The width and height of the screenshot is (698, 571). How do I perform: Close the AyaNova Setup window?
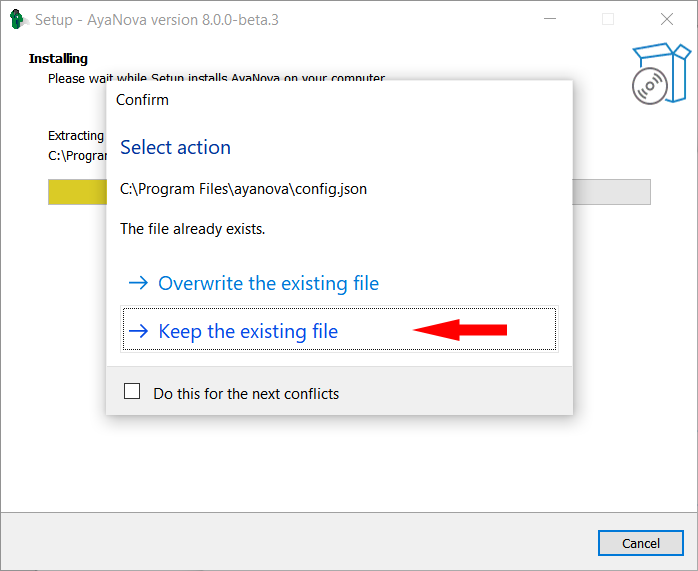[x=666, y=19]
